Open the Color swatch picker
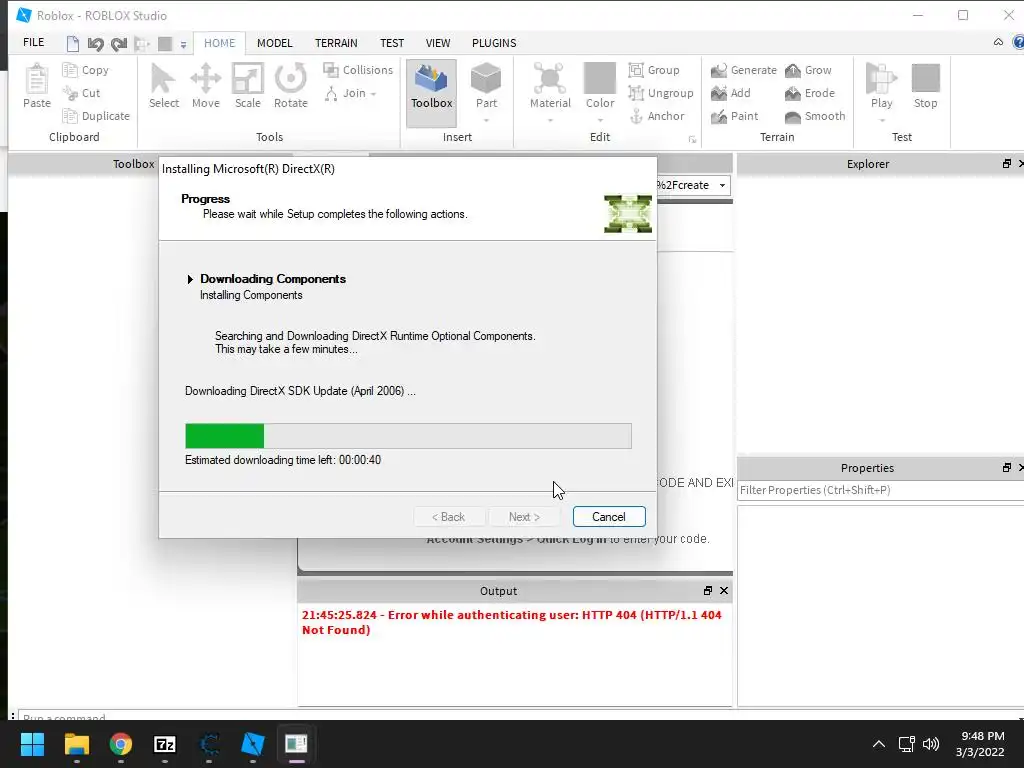 [x=600, y=86]
